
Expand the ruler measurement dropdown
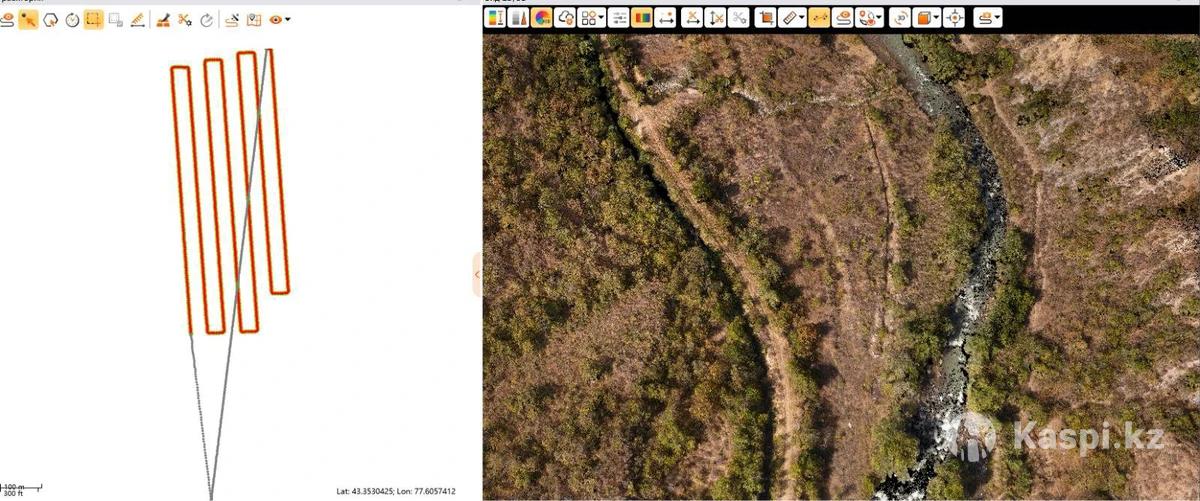pos(803,17)
